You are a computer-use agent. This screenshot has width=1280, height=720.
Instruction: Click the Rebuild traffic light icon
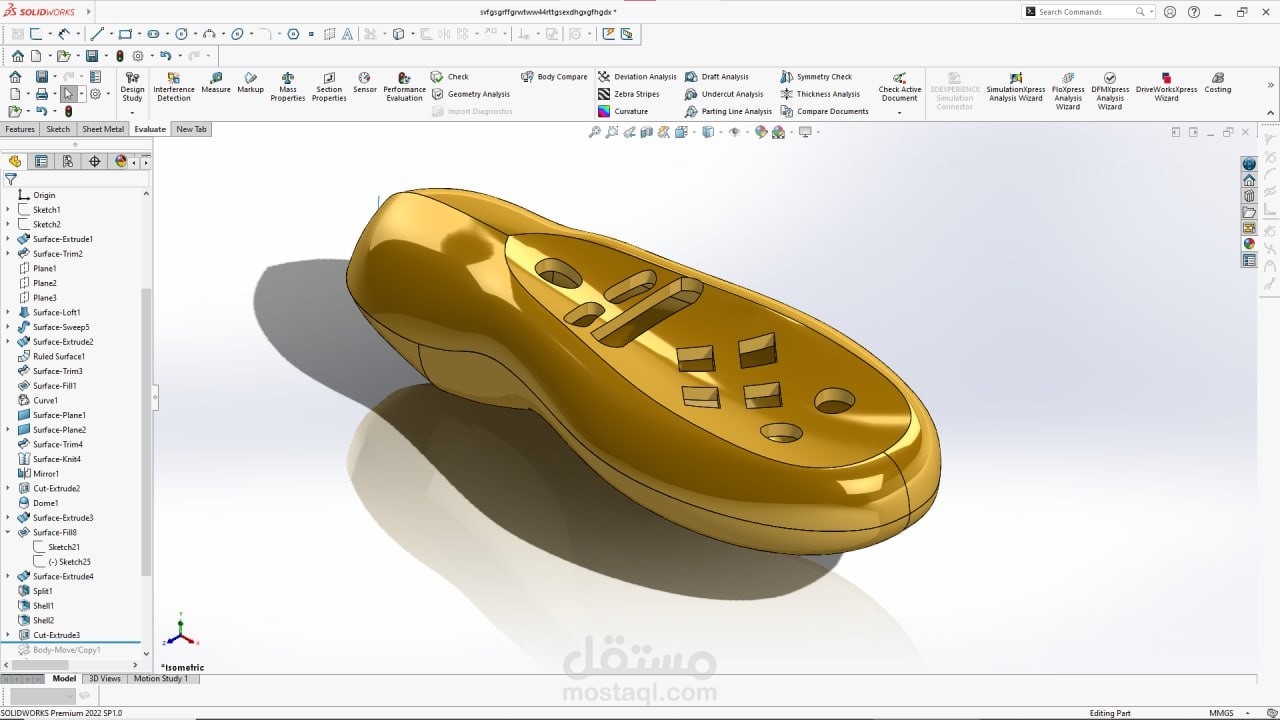click(x=120, y=56)
